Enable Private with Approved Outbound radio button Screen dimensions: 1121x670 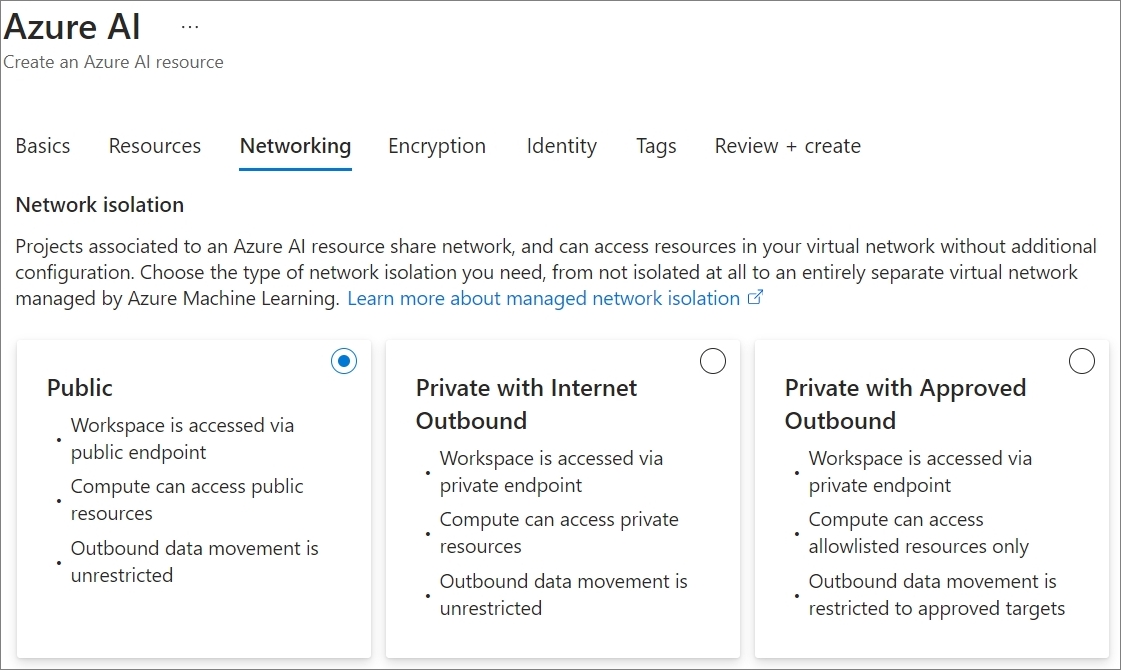point(1082,362)
